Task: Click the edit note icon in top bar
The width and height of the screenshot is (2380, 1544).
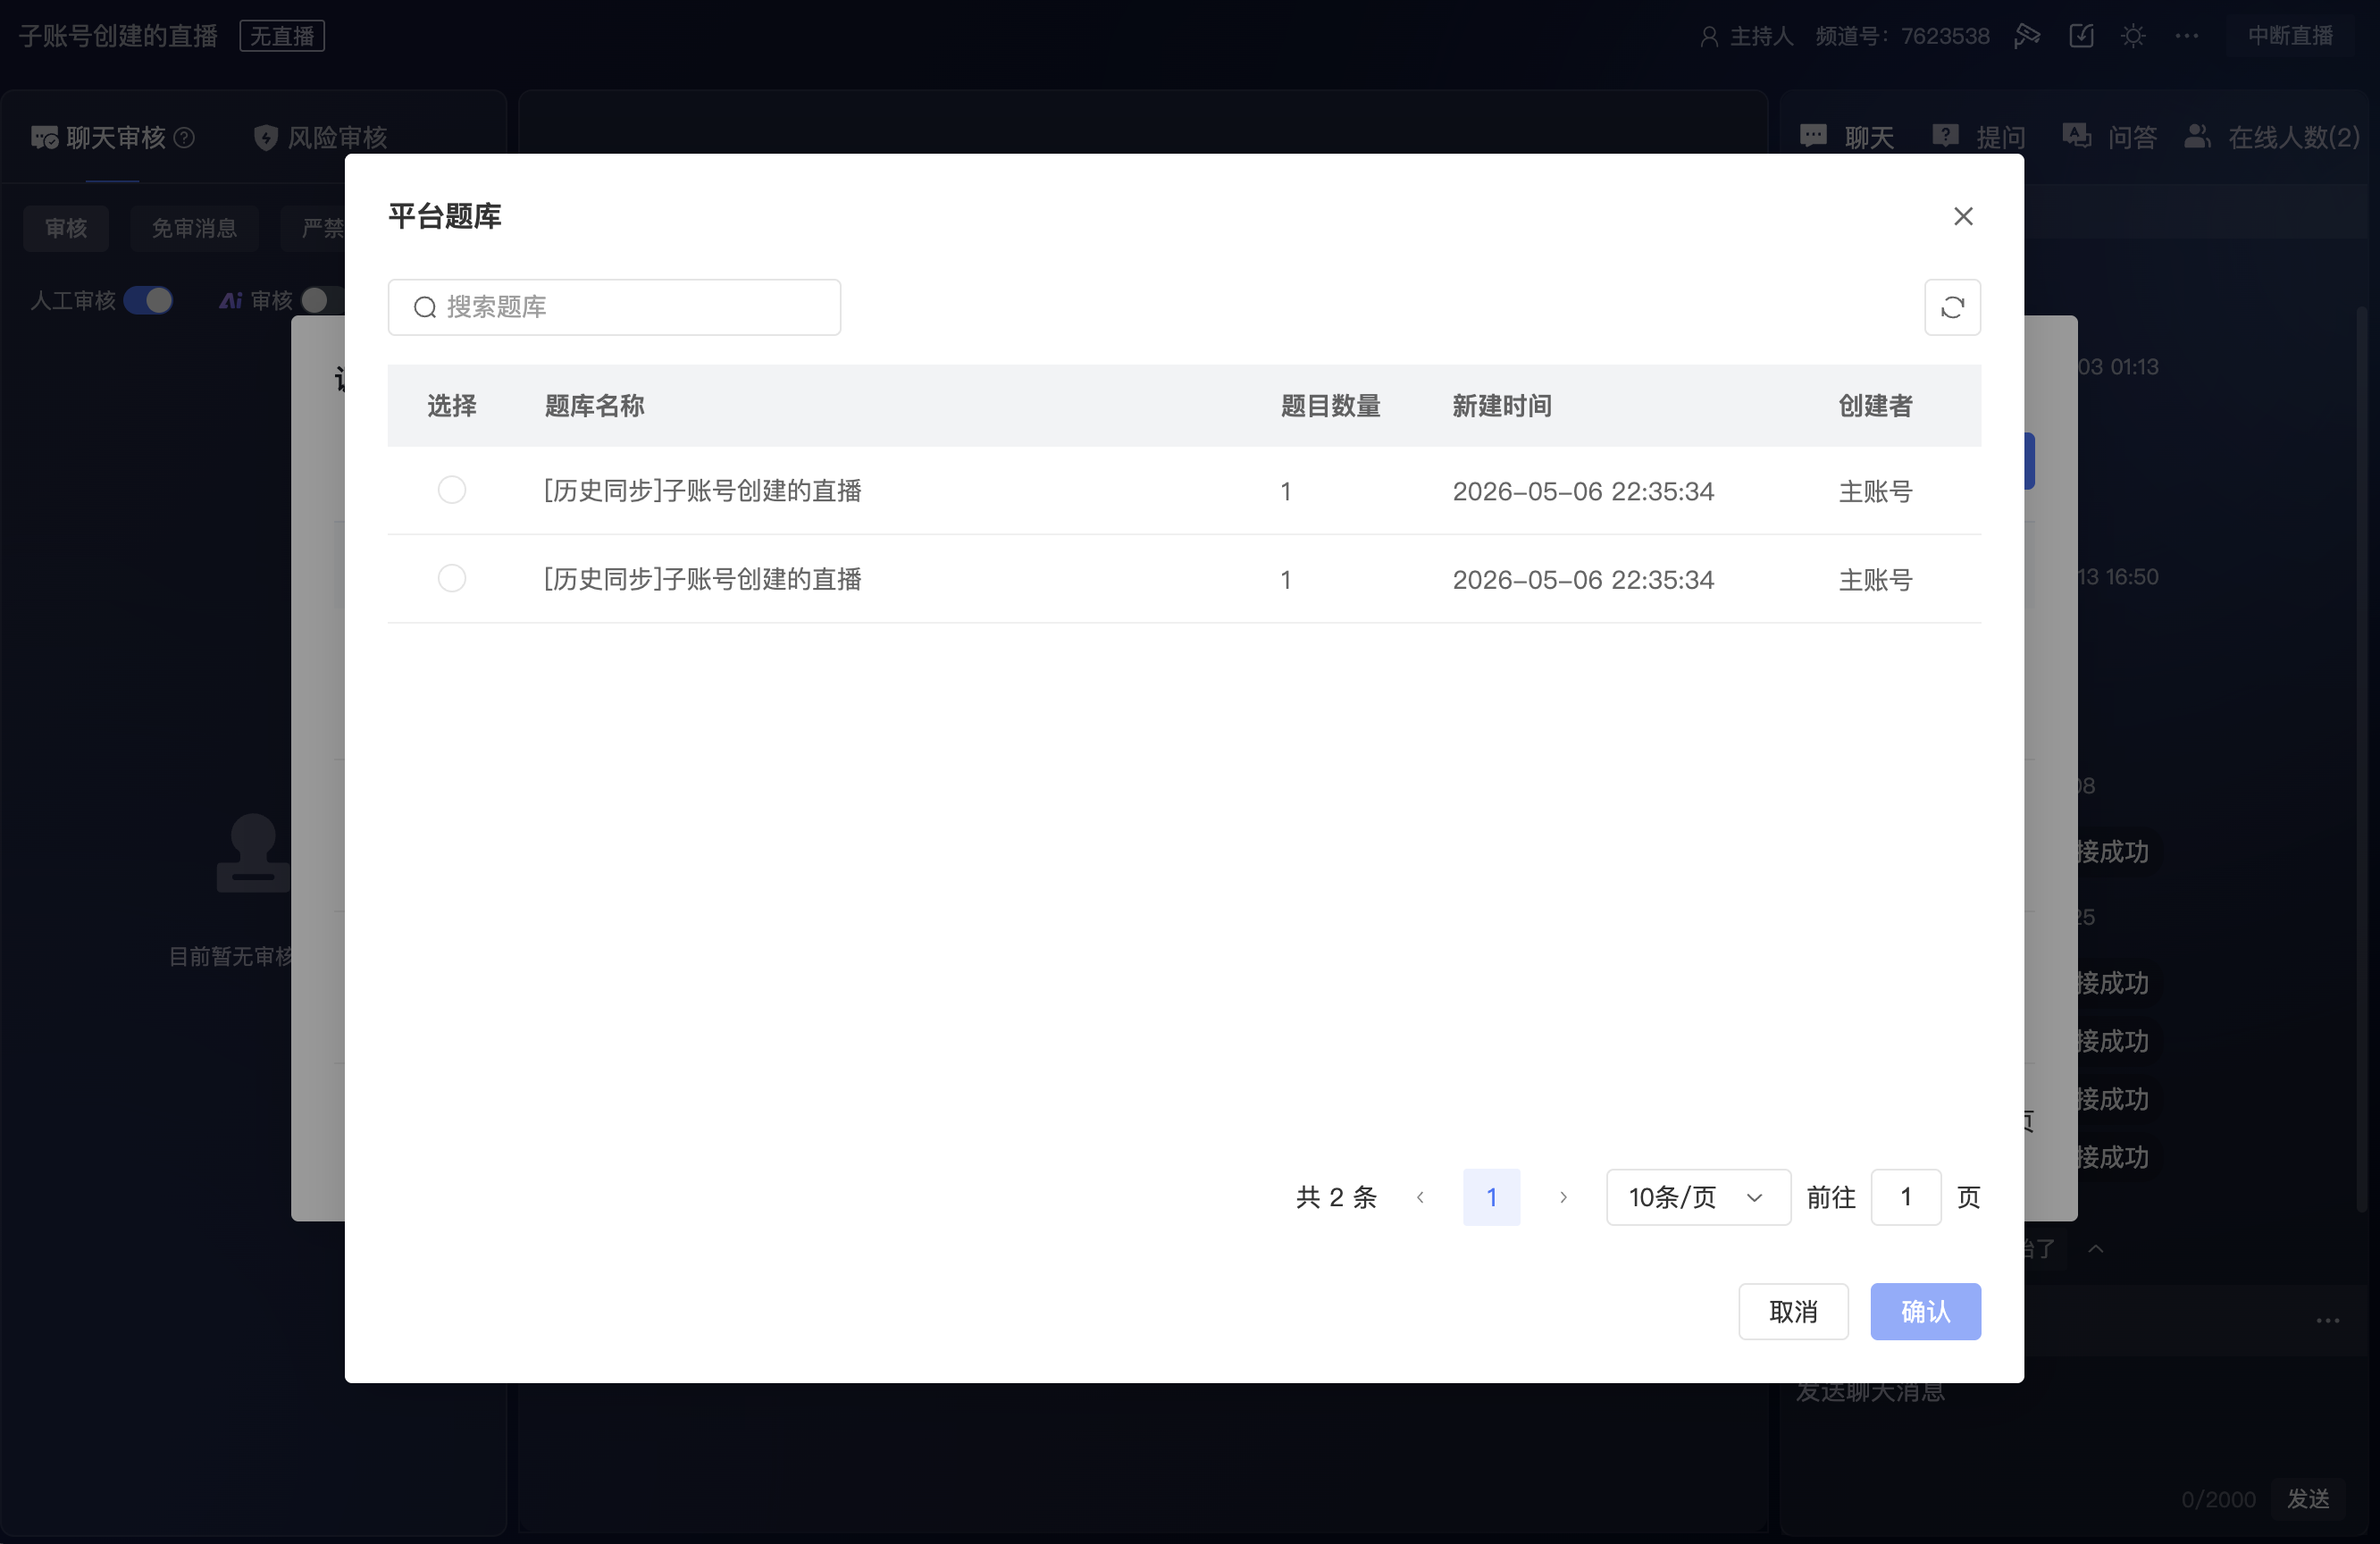Action: click(2081, 36)
